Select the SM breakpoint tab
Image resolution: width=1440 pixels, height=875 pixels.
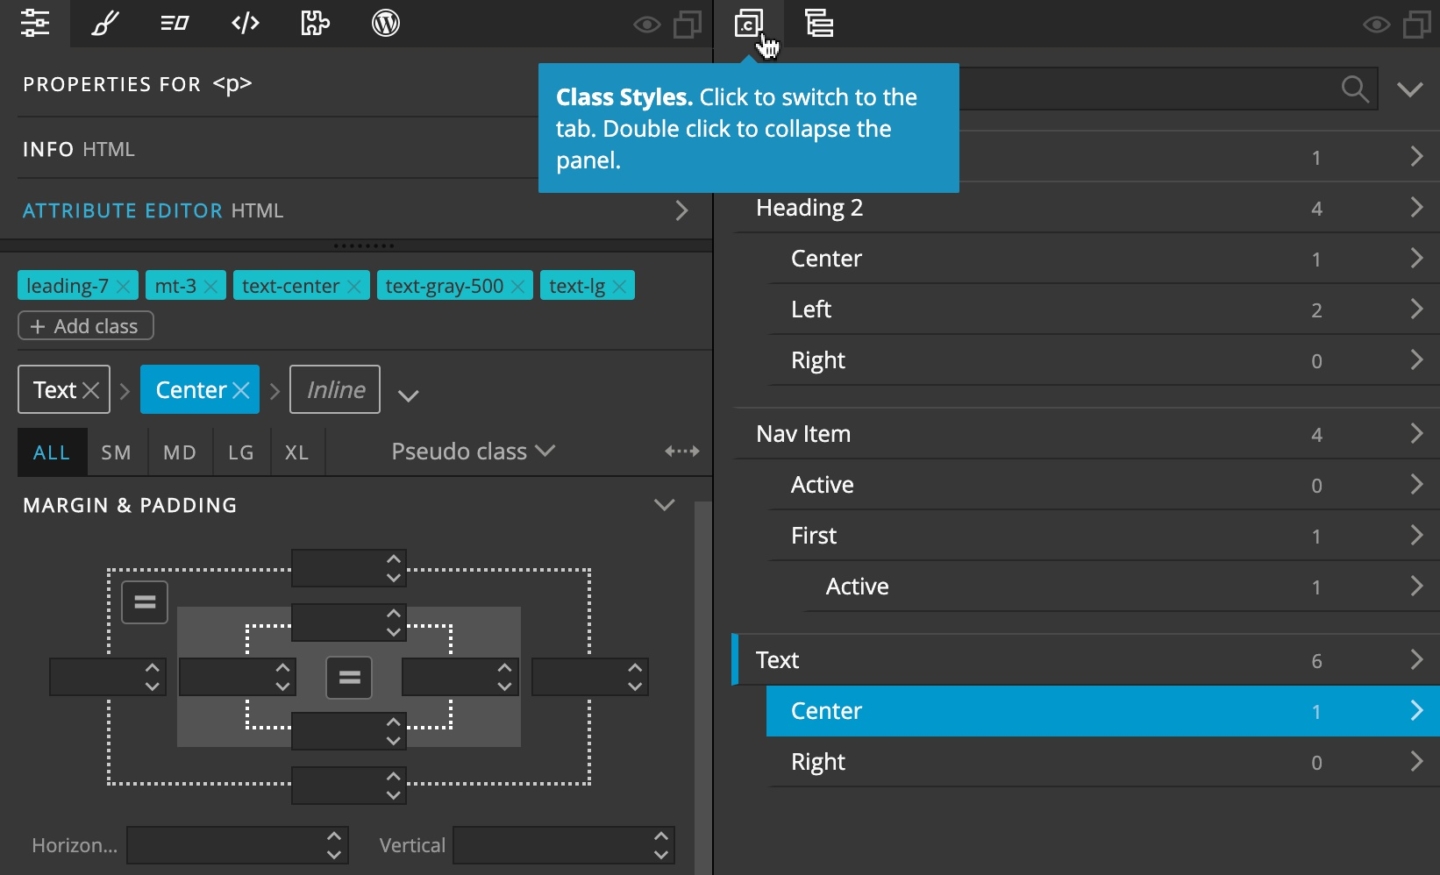(x=115, y=452)
